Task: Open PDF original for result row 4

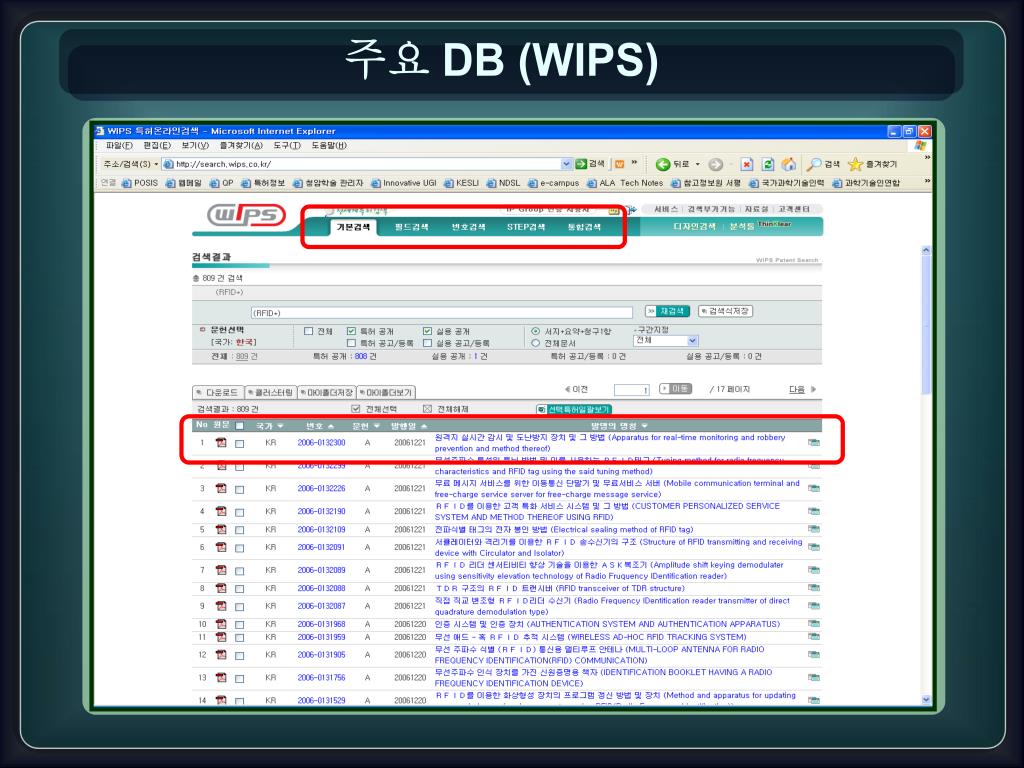Action: click(221, 511)
